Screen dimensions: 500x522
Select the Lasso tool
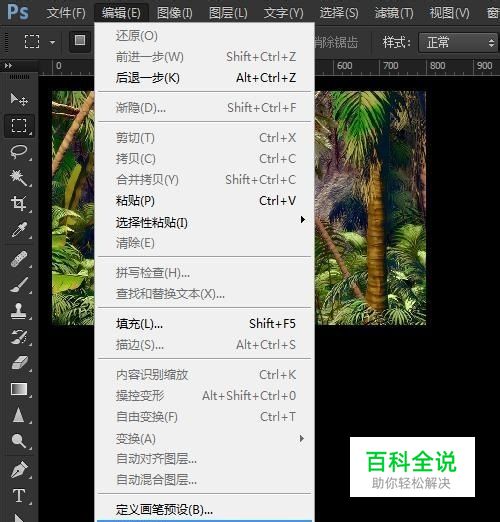(x=19, y=152)
